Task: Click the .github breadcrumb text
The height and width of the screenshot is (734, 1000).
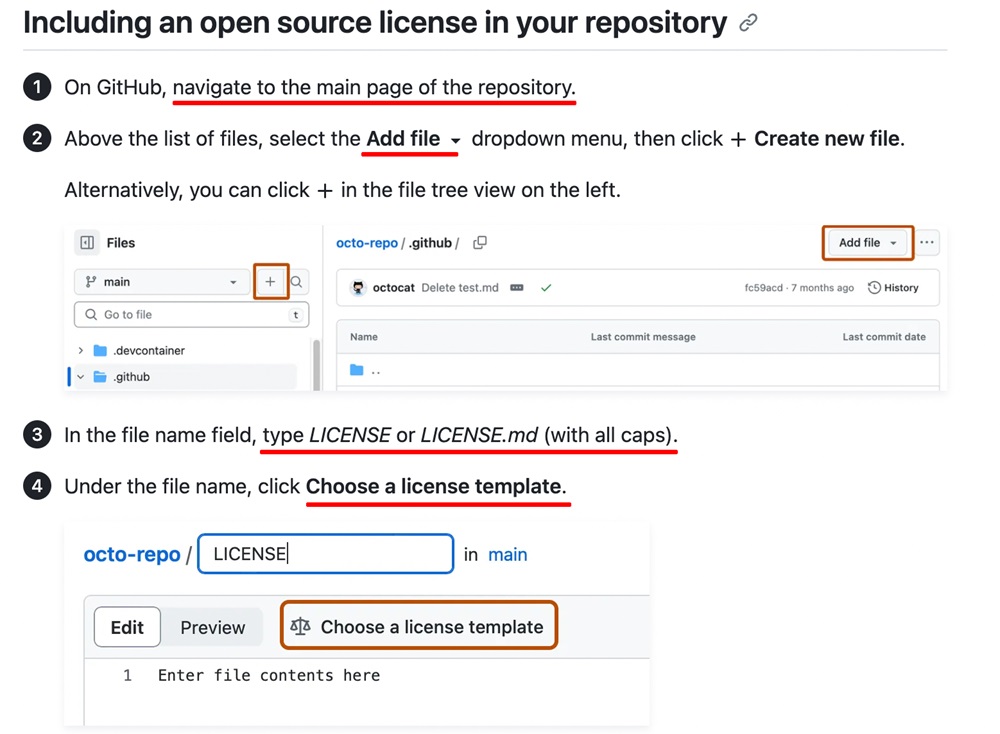Action: [430, 243]
